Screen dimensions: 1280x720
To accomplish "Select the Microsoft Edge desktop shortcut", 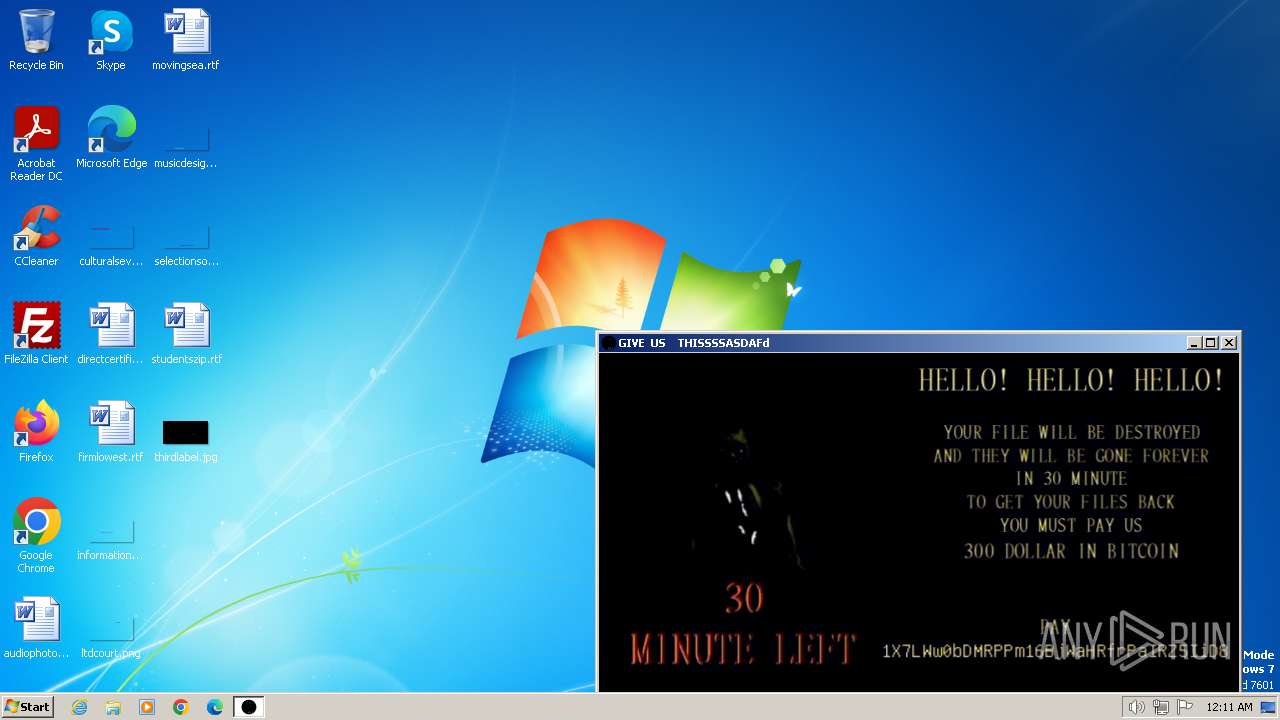I will point(111,138).
